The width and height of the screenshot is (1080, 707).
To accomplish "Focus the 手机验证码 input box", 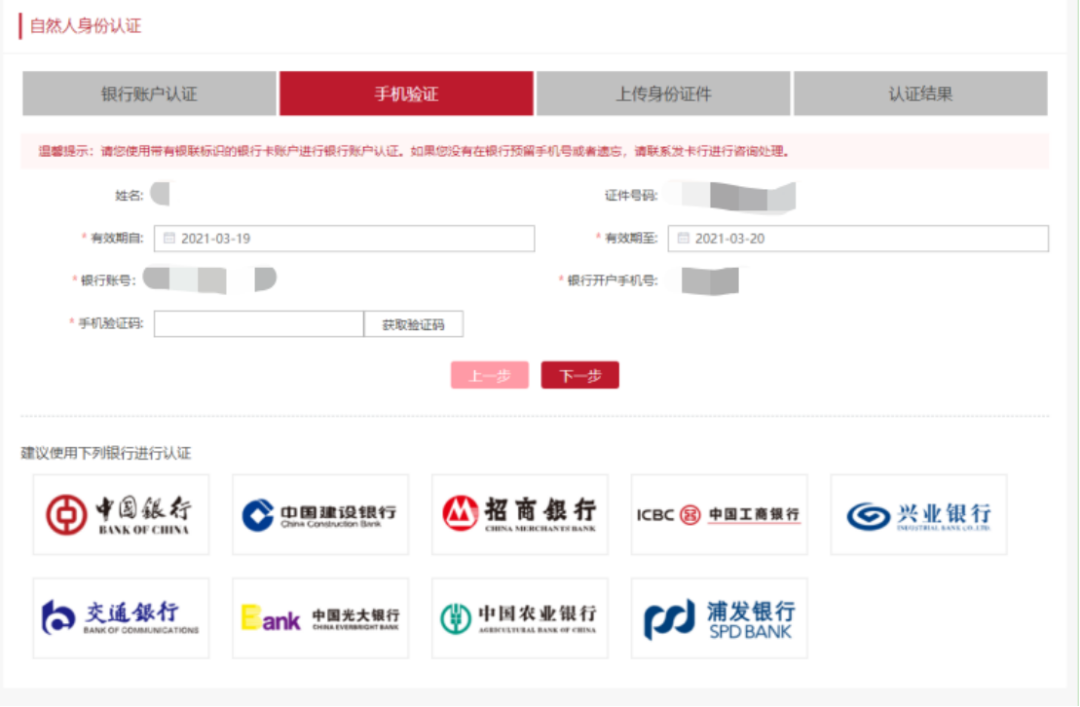I will [259, 324].
